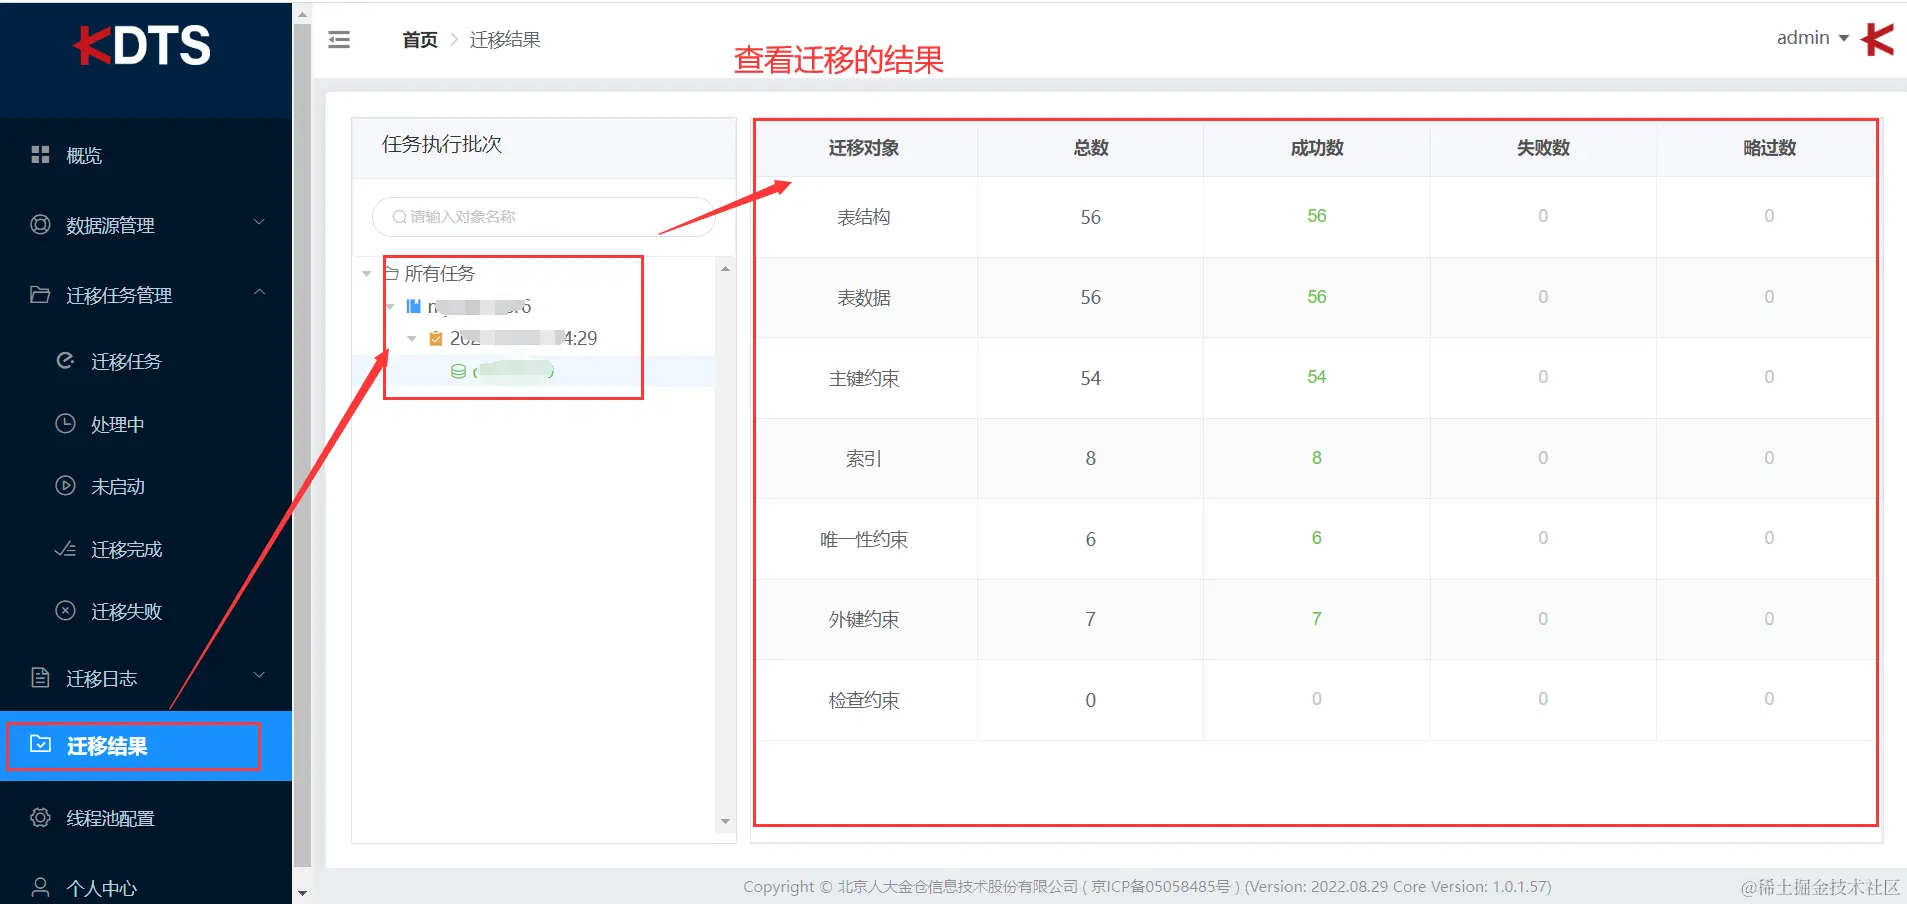Click the document icon beside 迁移日志

click(x=40, y=677)
